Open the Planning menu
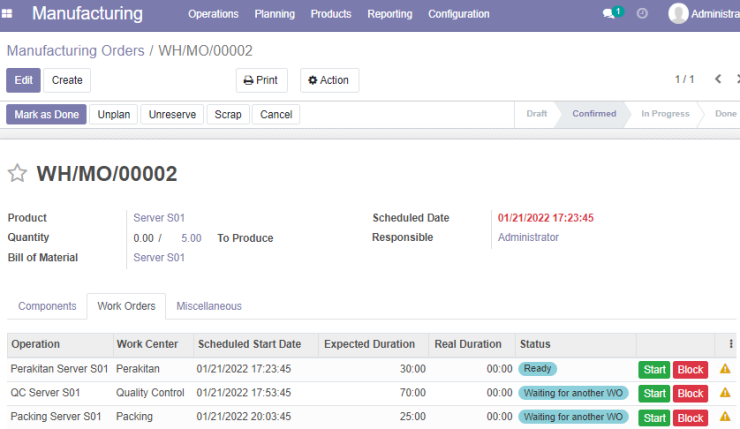Image resolution: width=740 pixels, height=429 pixels. pos(275,14)
